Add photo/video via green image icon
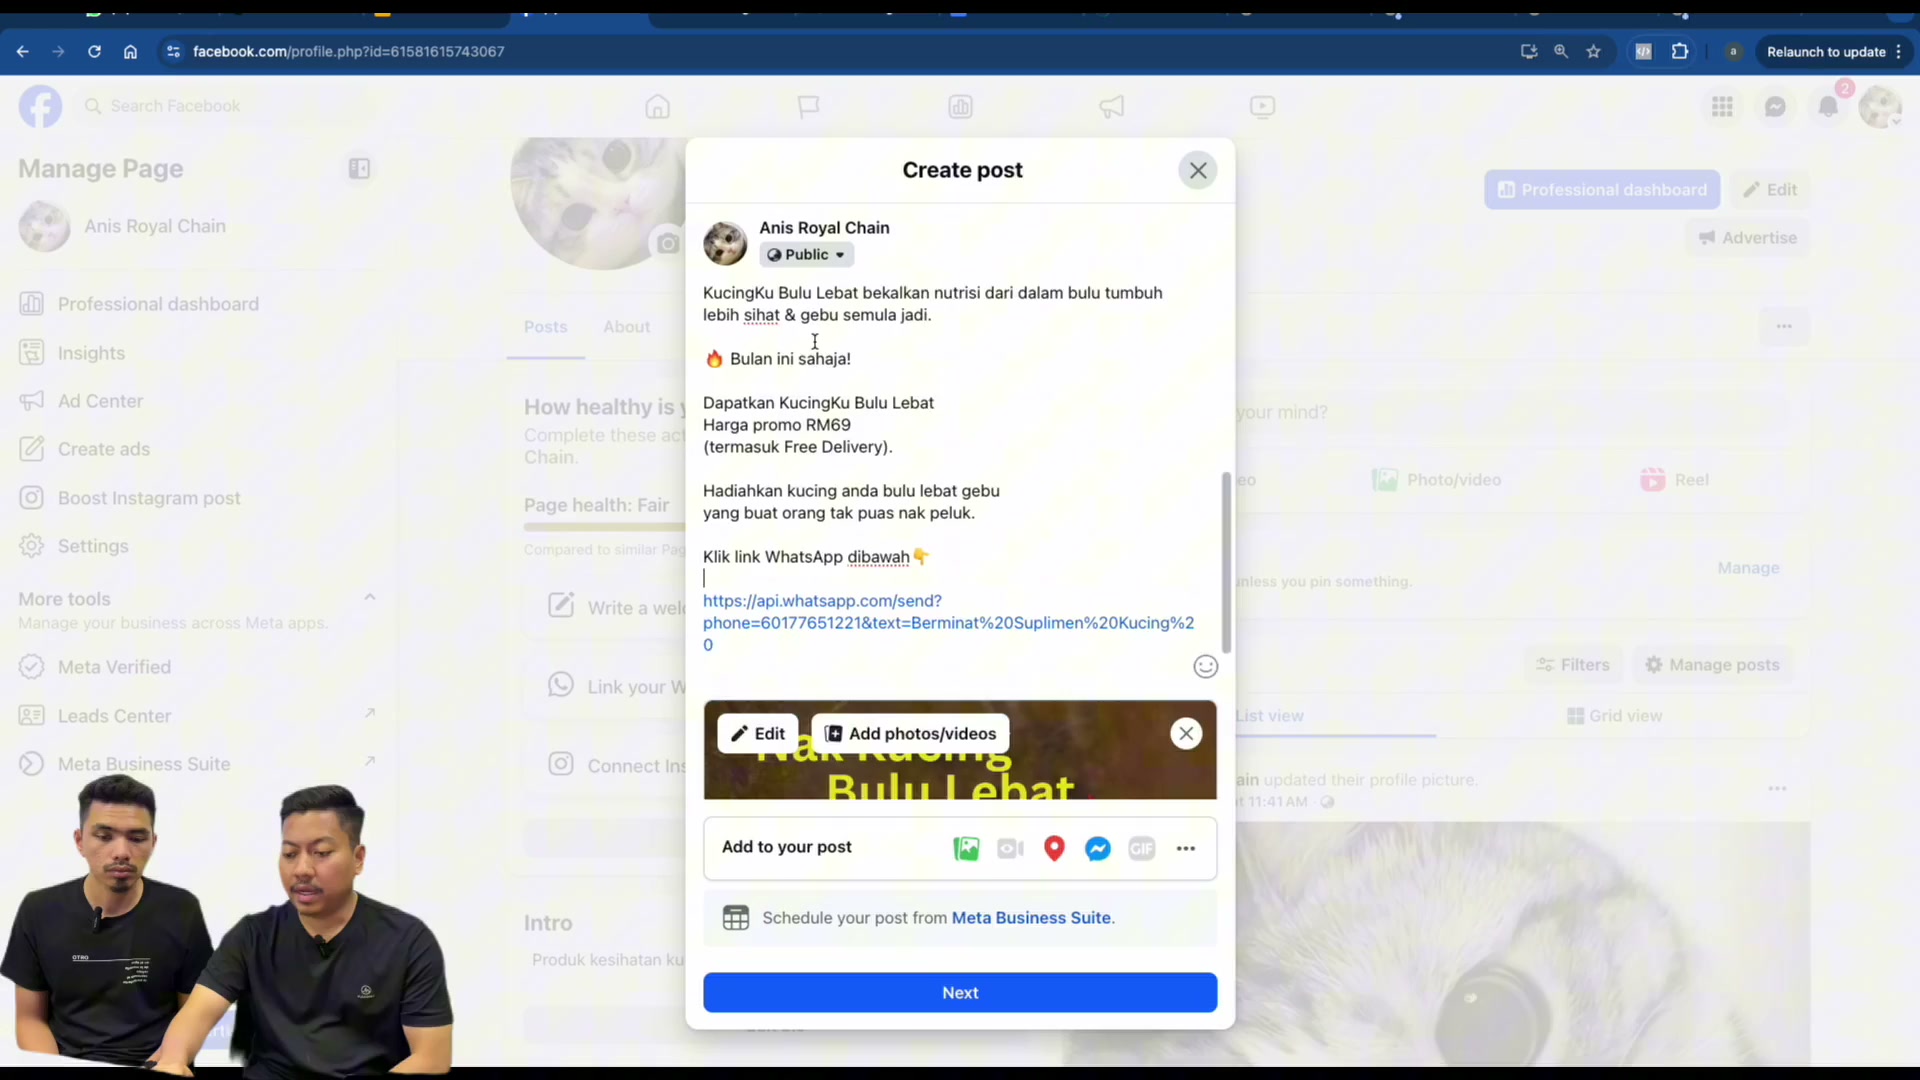 point(966,849)
